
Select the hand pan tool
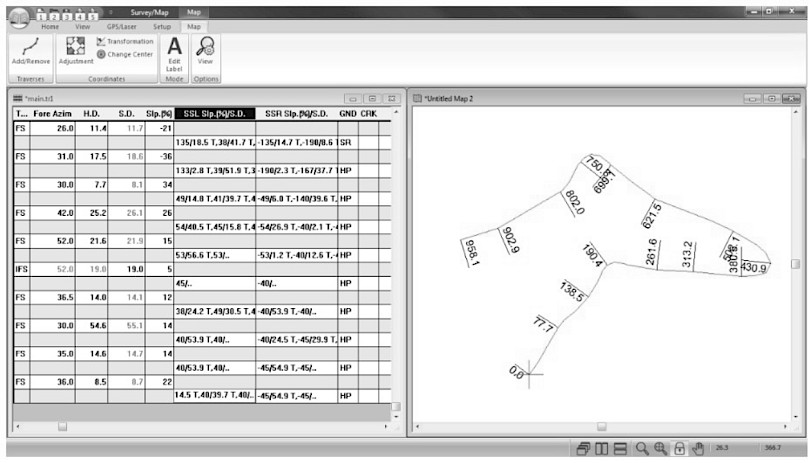click(699, 450)
